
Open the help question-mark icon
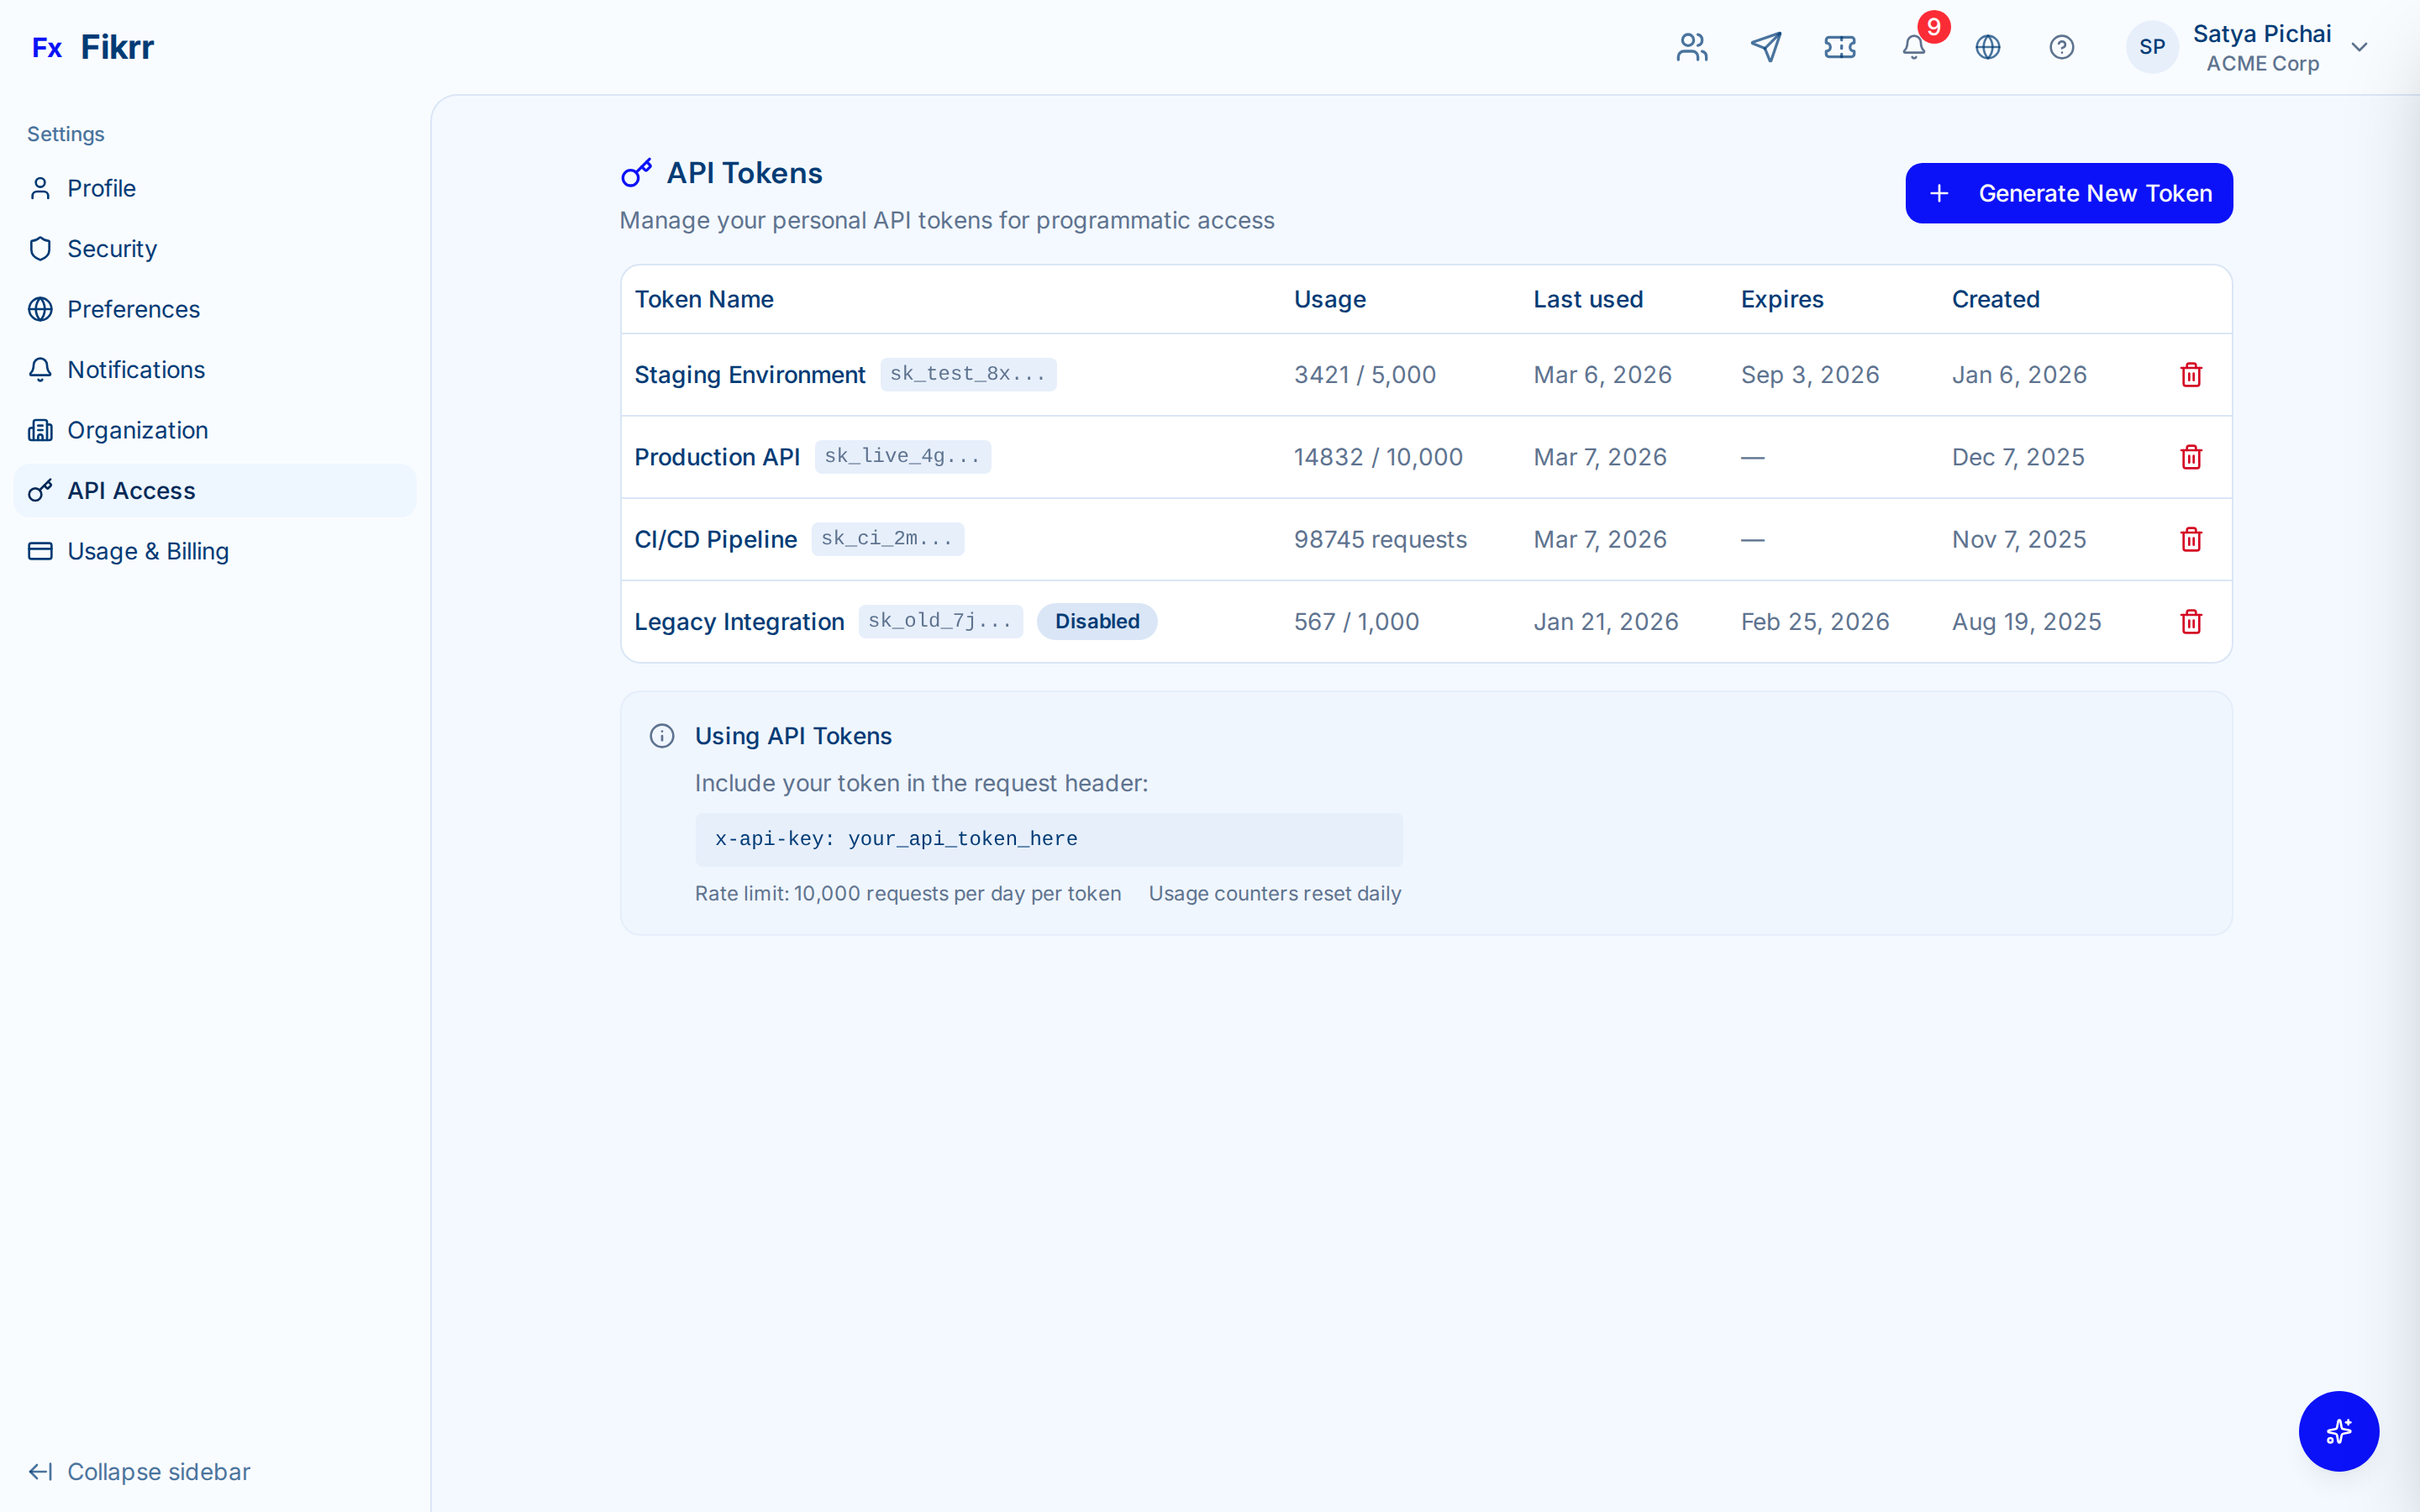pos(2062,47)
